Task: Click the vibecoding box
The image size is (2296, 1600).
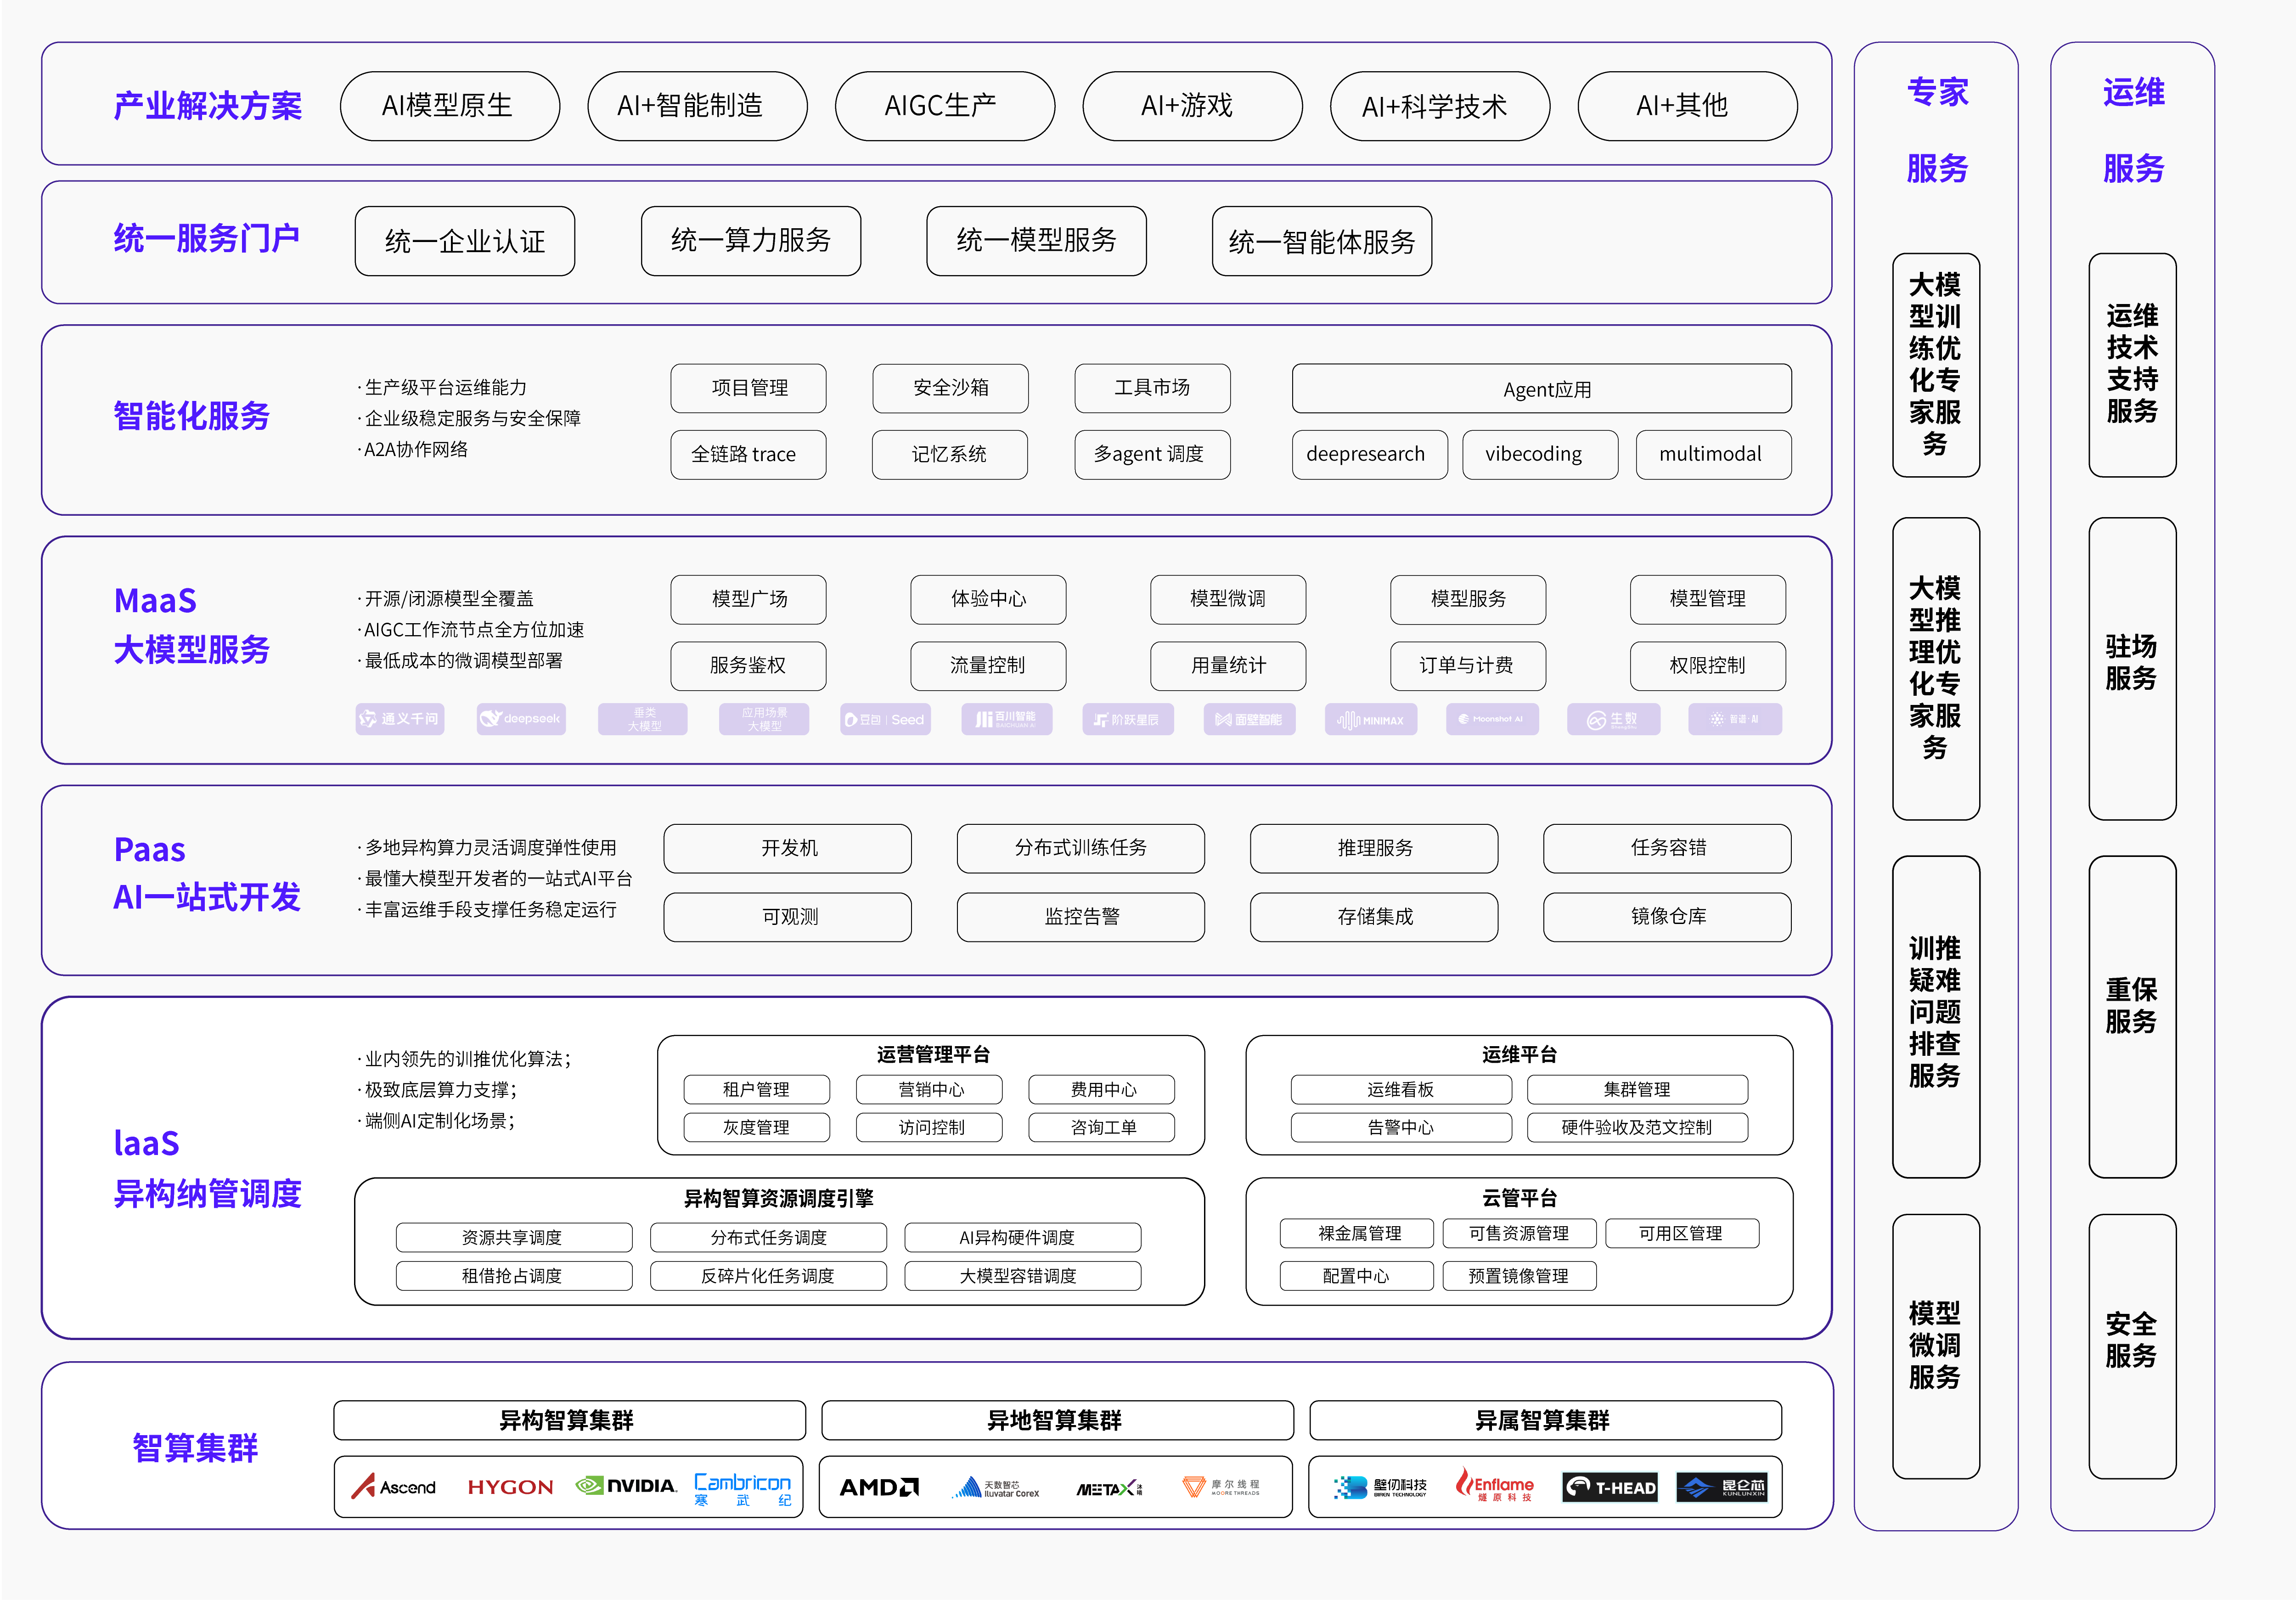Action: [1541, 455]
